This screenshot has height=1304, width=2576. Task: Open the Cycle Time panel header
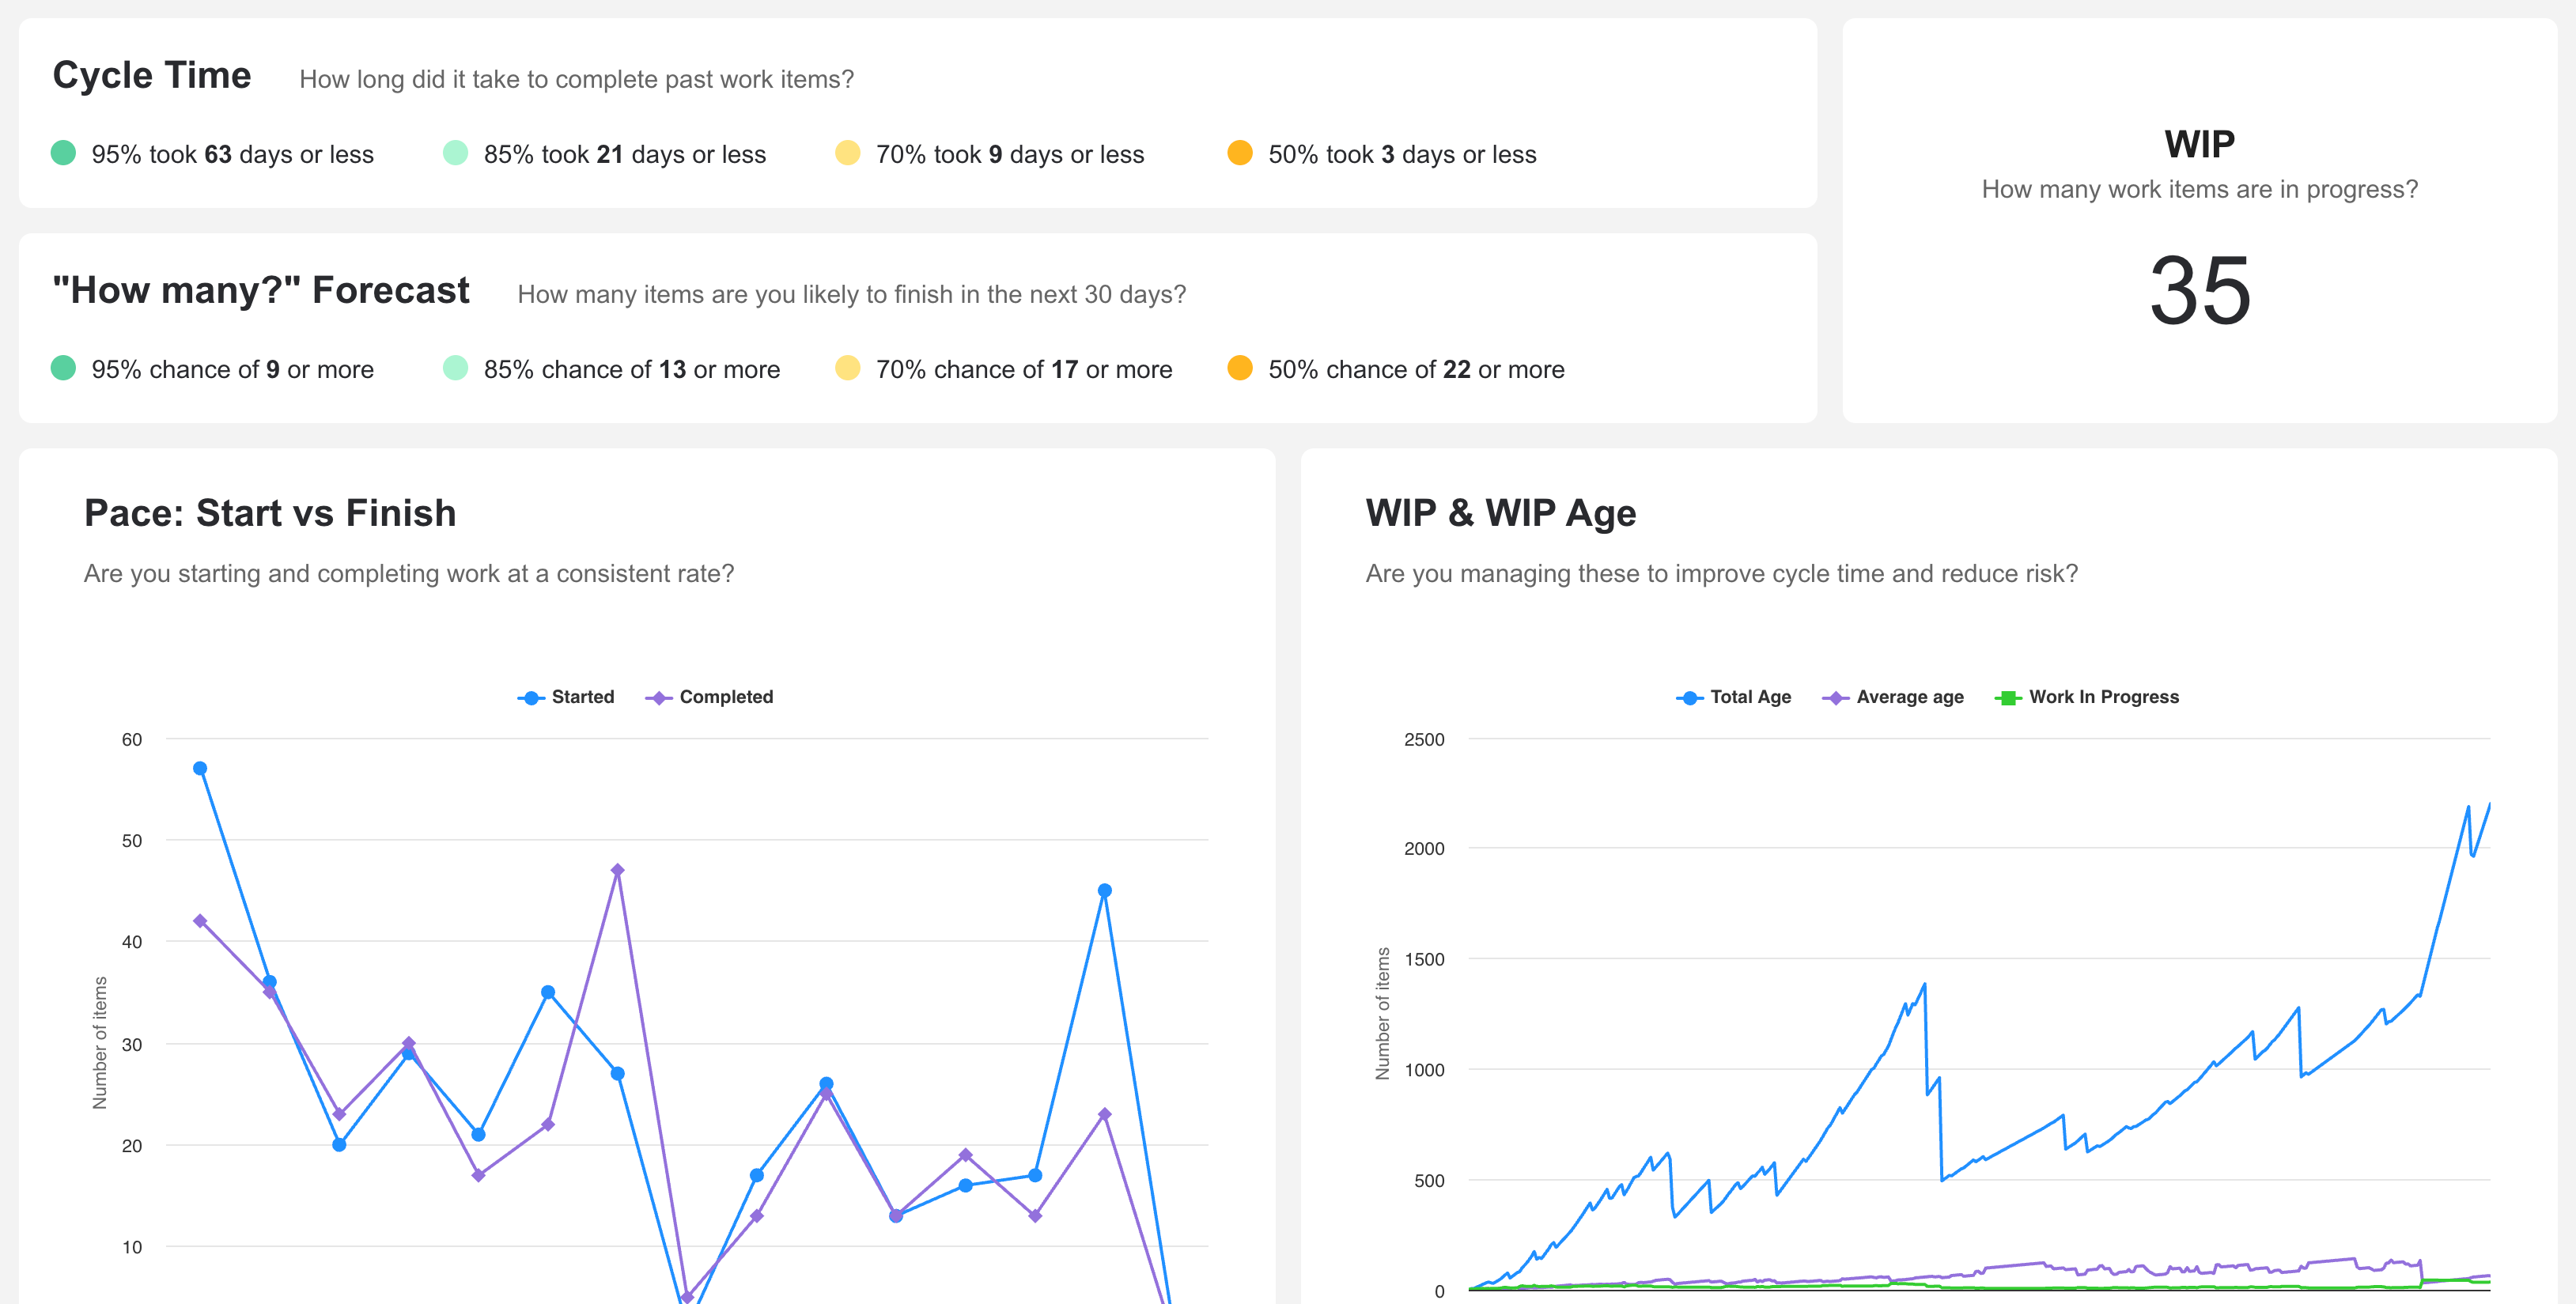tap(152, 74)
